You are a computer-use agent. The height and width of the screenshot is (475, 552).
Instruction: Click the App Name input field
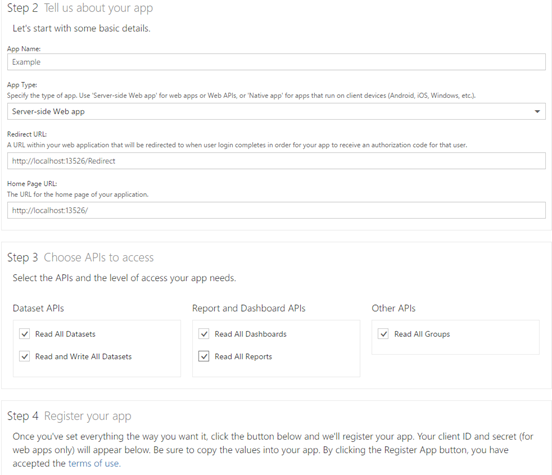tap(276, 62)
